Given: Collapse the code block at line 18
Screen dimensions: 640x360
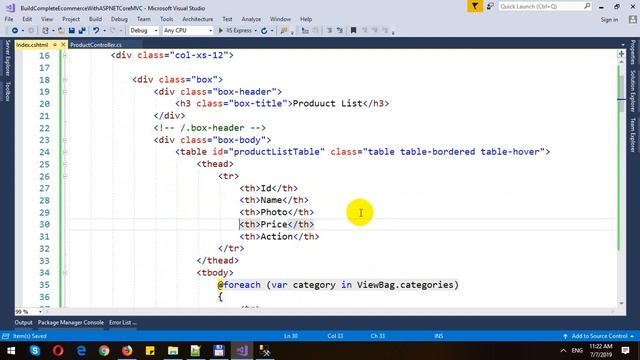Looking at the screenshot, I should pos(65,80).
